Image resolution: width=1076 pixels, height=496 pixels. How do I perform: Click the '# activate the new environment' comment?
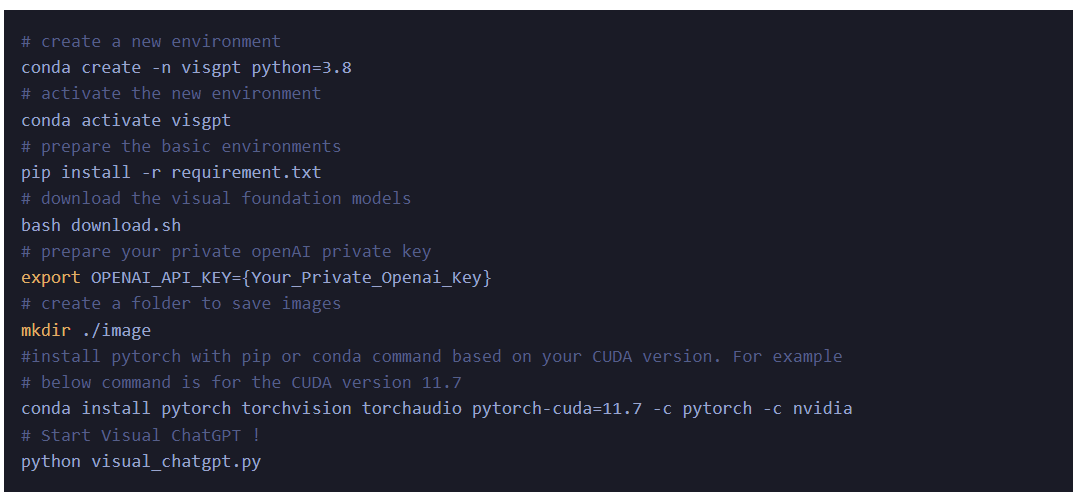click(171, 94)
